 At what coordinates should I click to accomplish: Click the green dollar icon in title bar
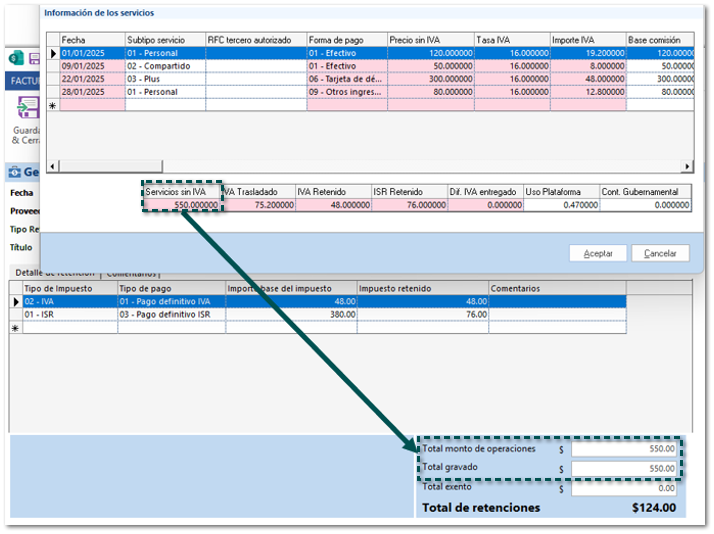point(17,58)
